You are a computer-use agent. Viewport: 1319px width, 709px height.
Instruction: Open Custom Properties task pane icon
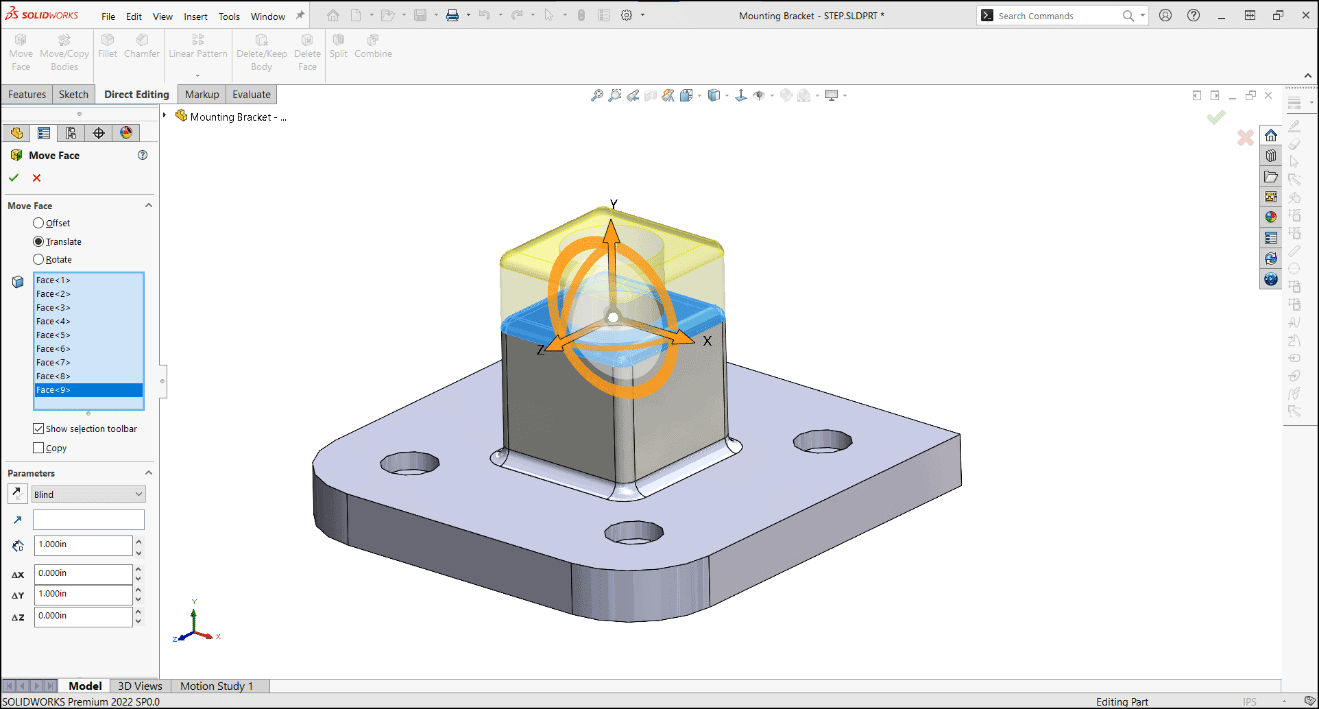point(1271,238)
